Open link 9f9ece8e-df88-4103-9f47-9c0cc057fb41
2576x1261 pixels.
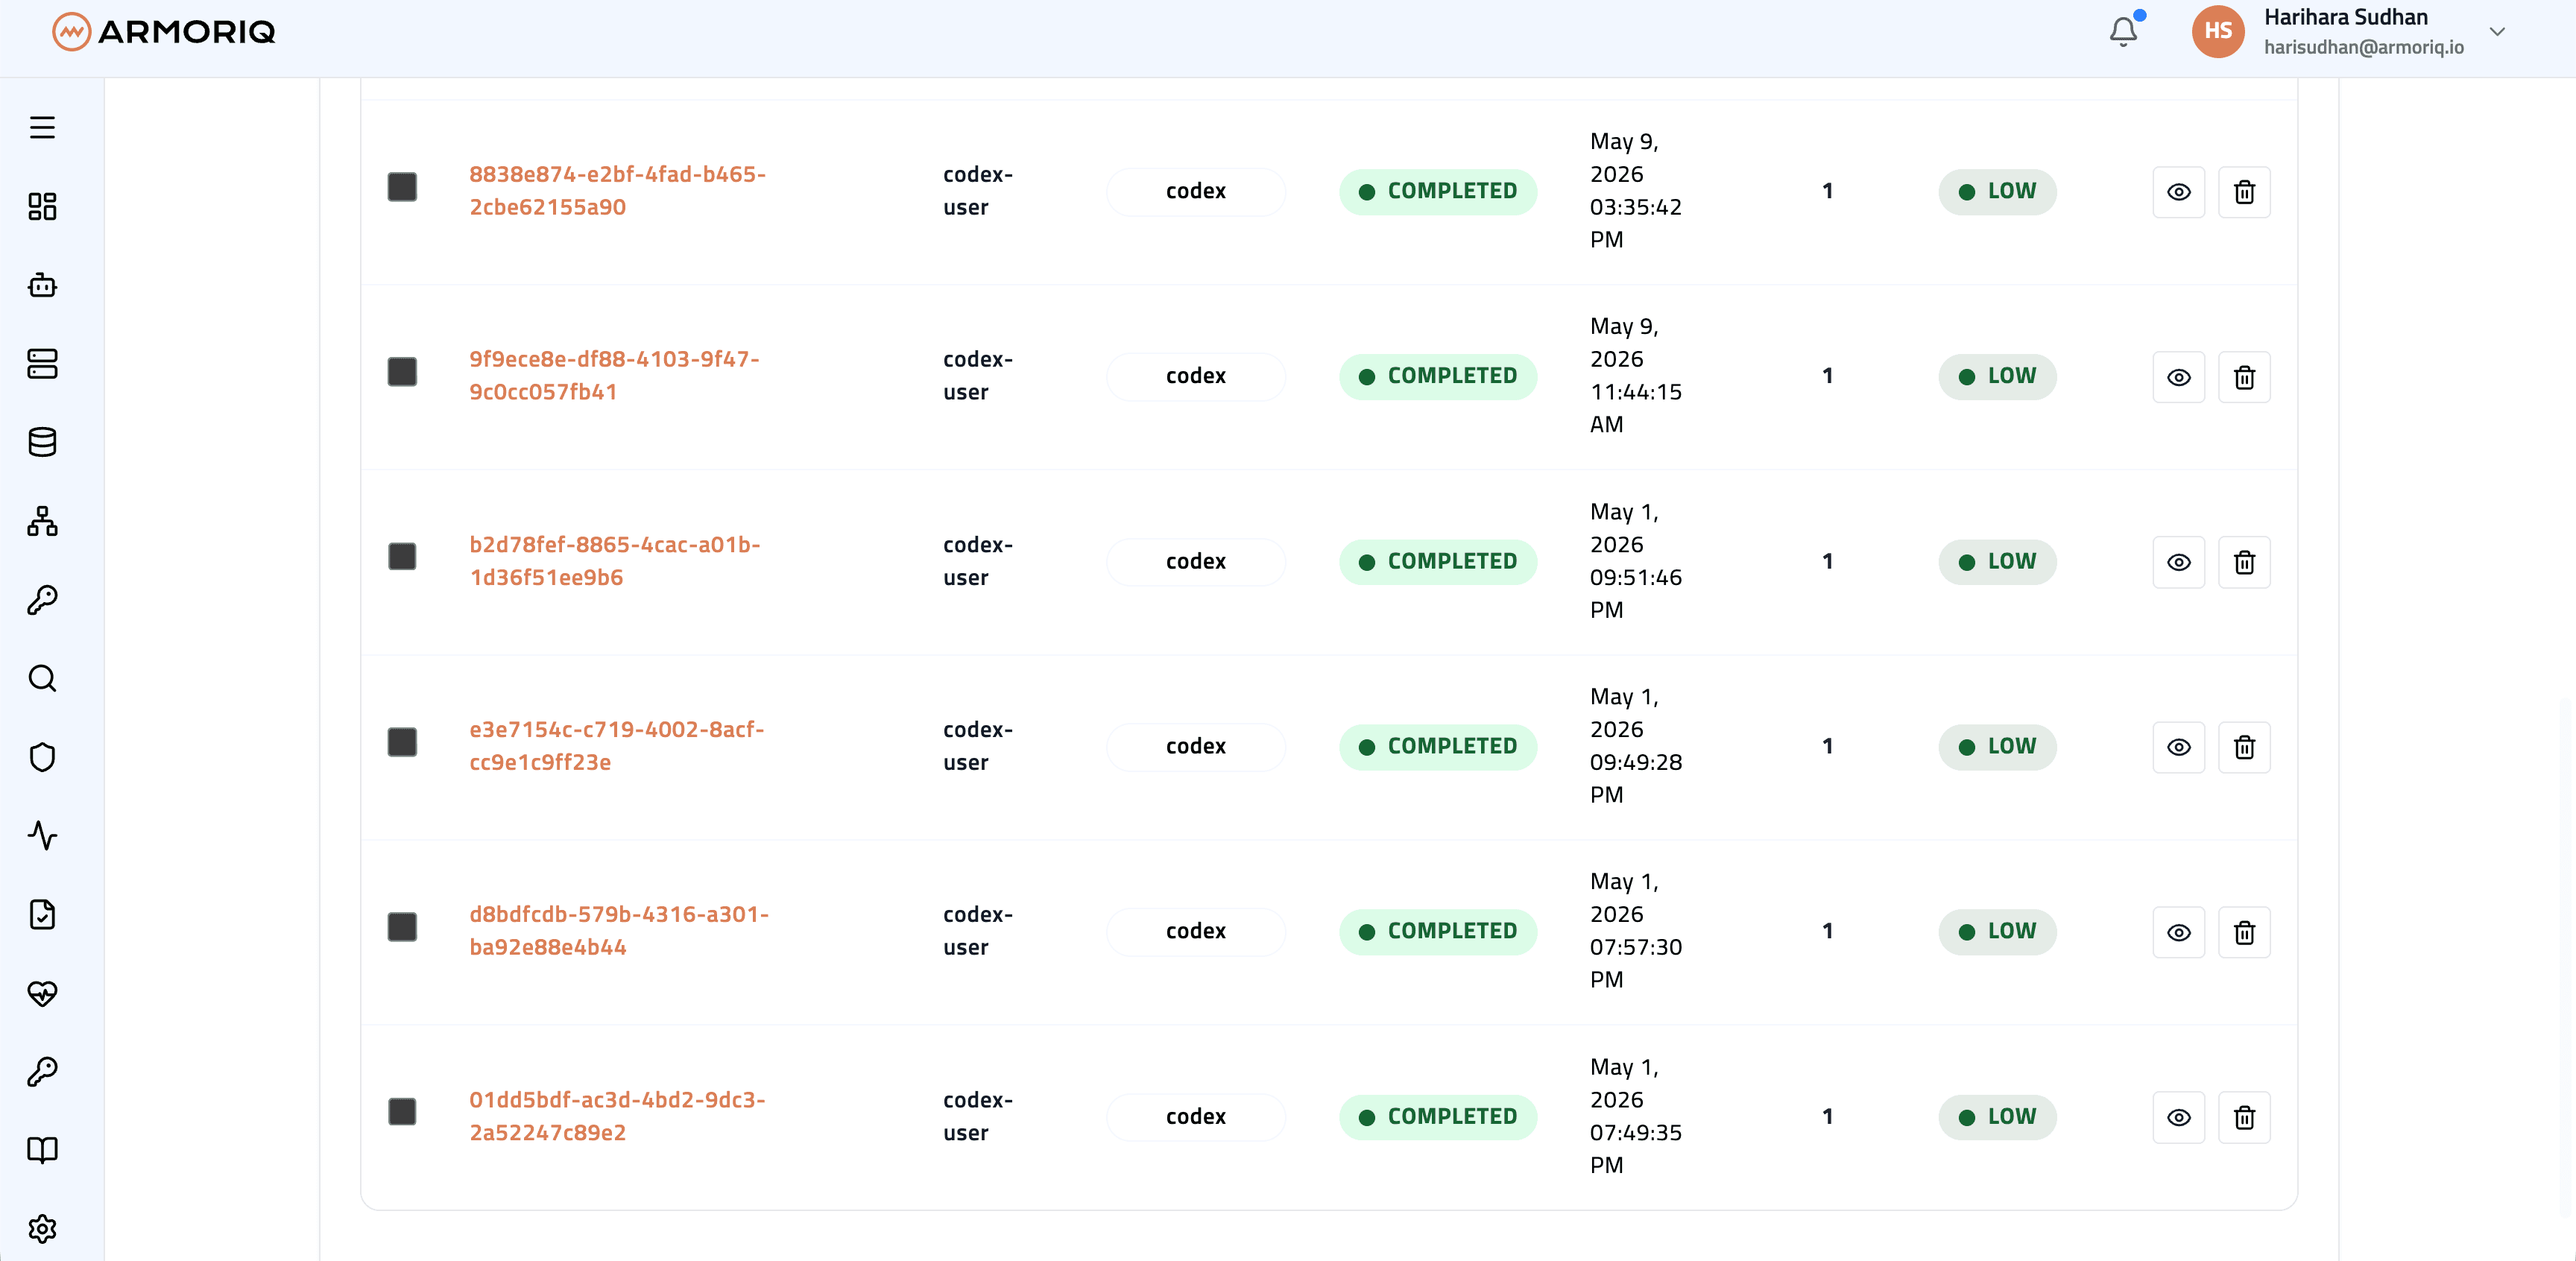tap(614, 375)
